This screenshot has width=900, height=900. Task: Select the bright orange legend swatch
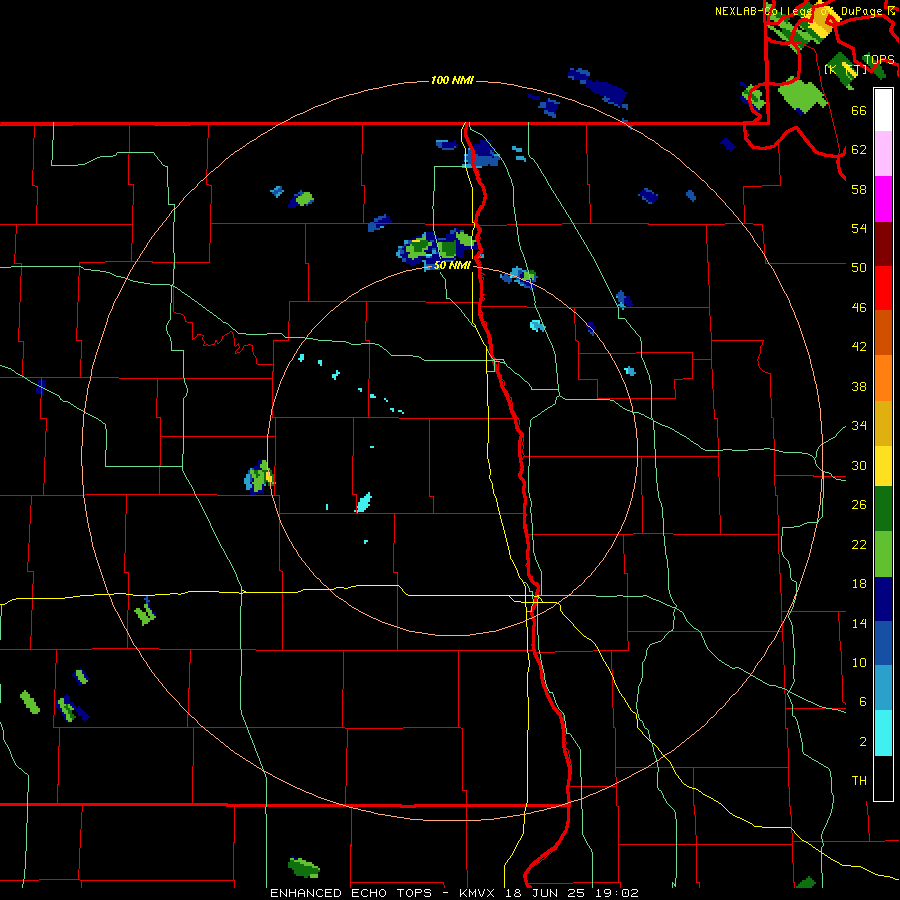[x=883, y=378]
